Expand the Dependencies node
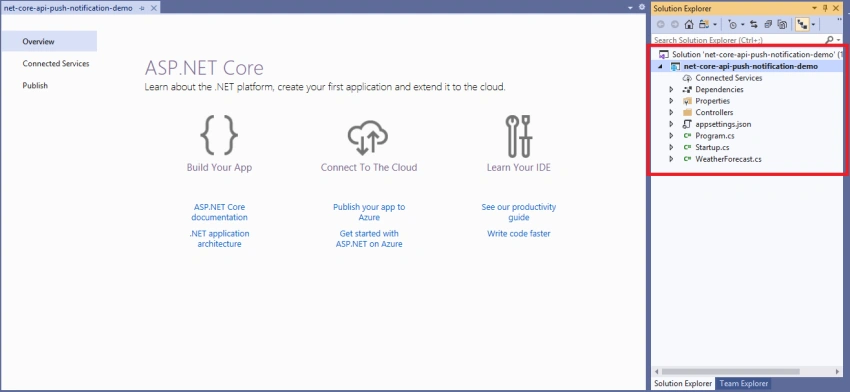The image size is (850, 392). coord(671,89)
